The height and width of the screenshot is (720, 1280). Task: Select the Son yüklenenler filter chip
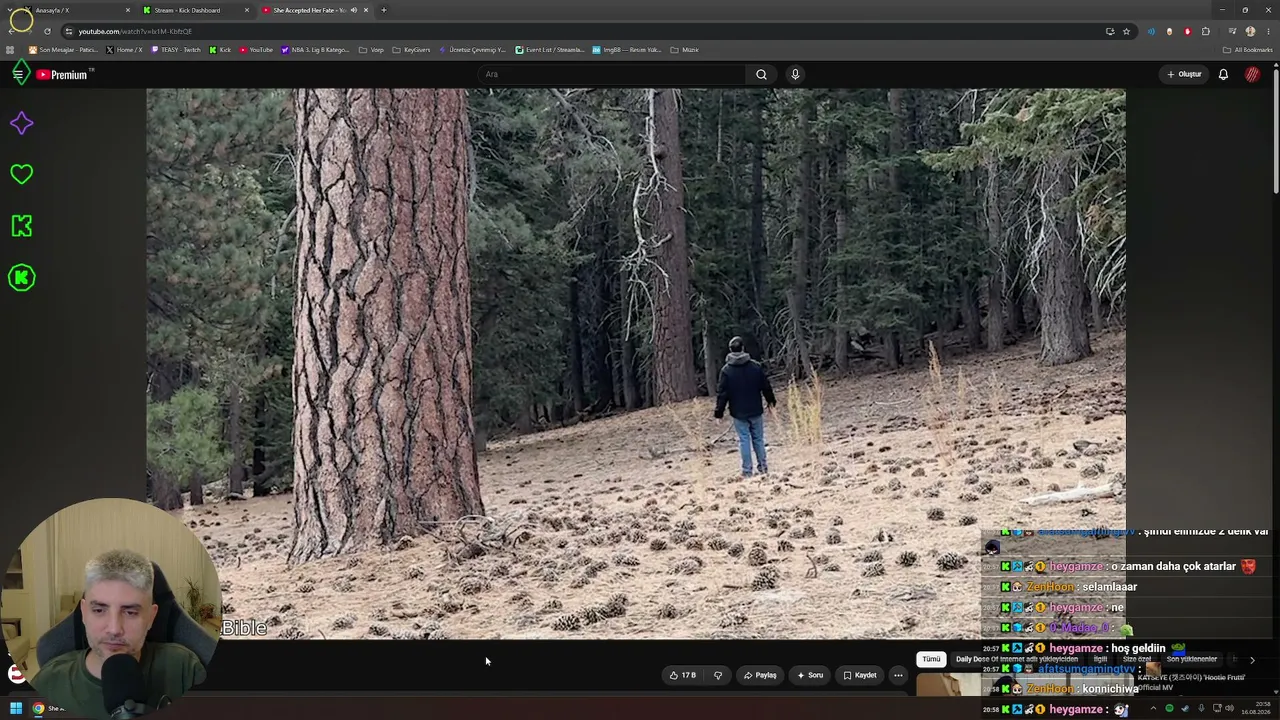[x=1192, y=660]
